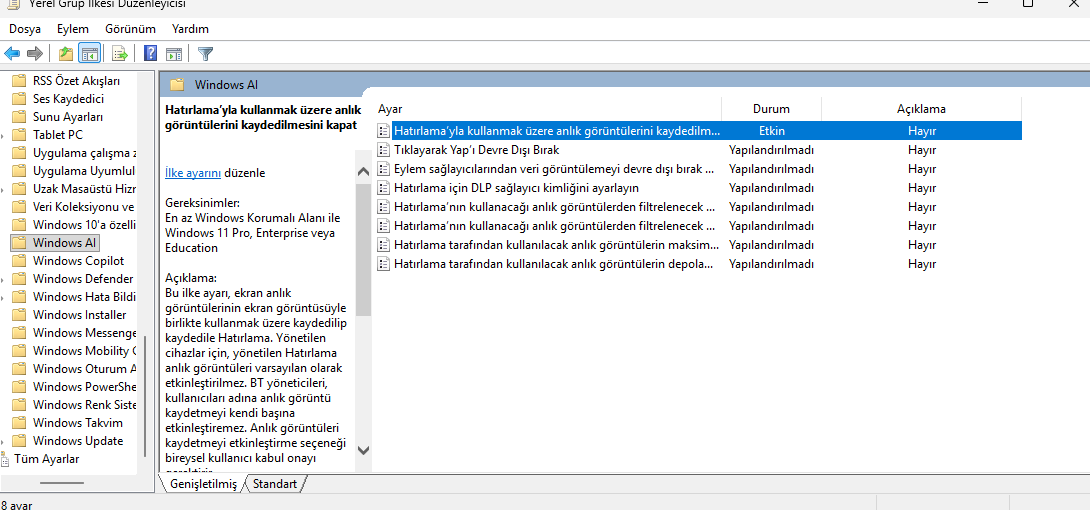Open Help via question mark icon
Image resolution: width=1090 pixels, height=510 pixels.
150,53
